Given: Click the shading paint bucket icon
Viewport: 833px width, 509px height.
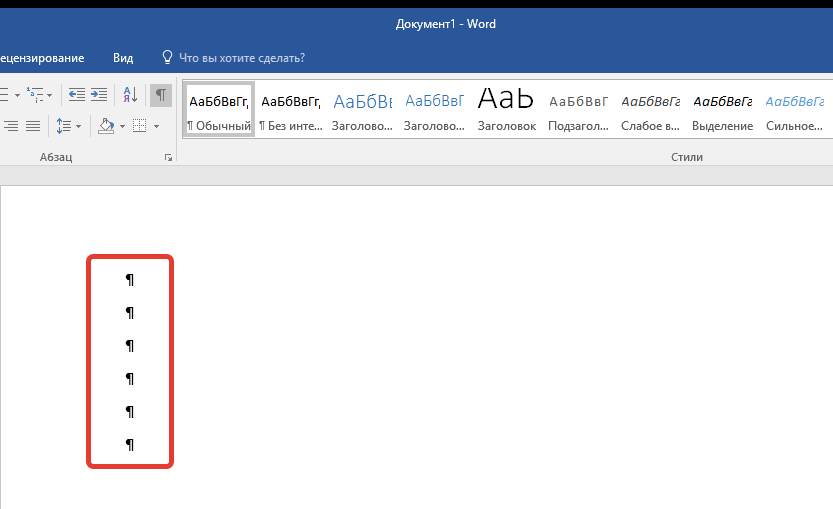Looking at the screenshot, I should [x=106, y=126].
